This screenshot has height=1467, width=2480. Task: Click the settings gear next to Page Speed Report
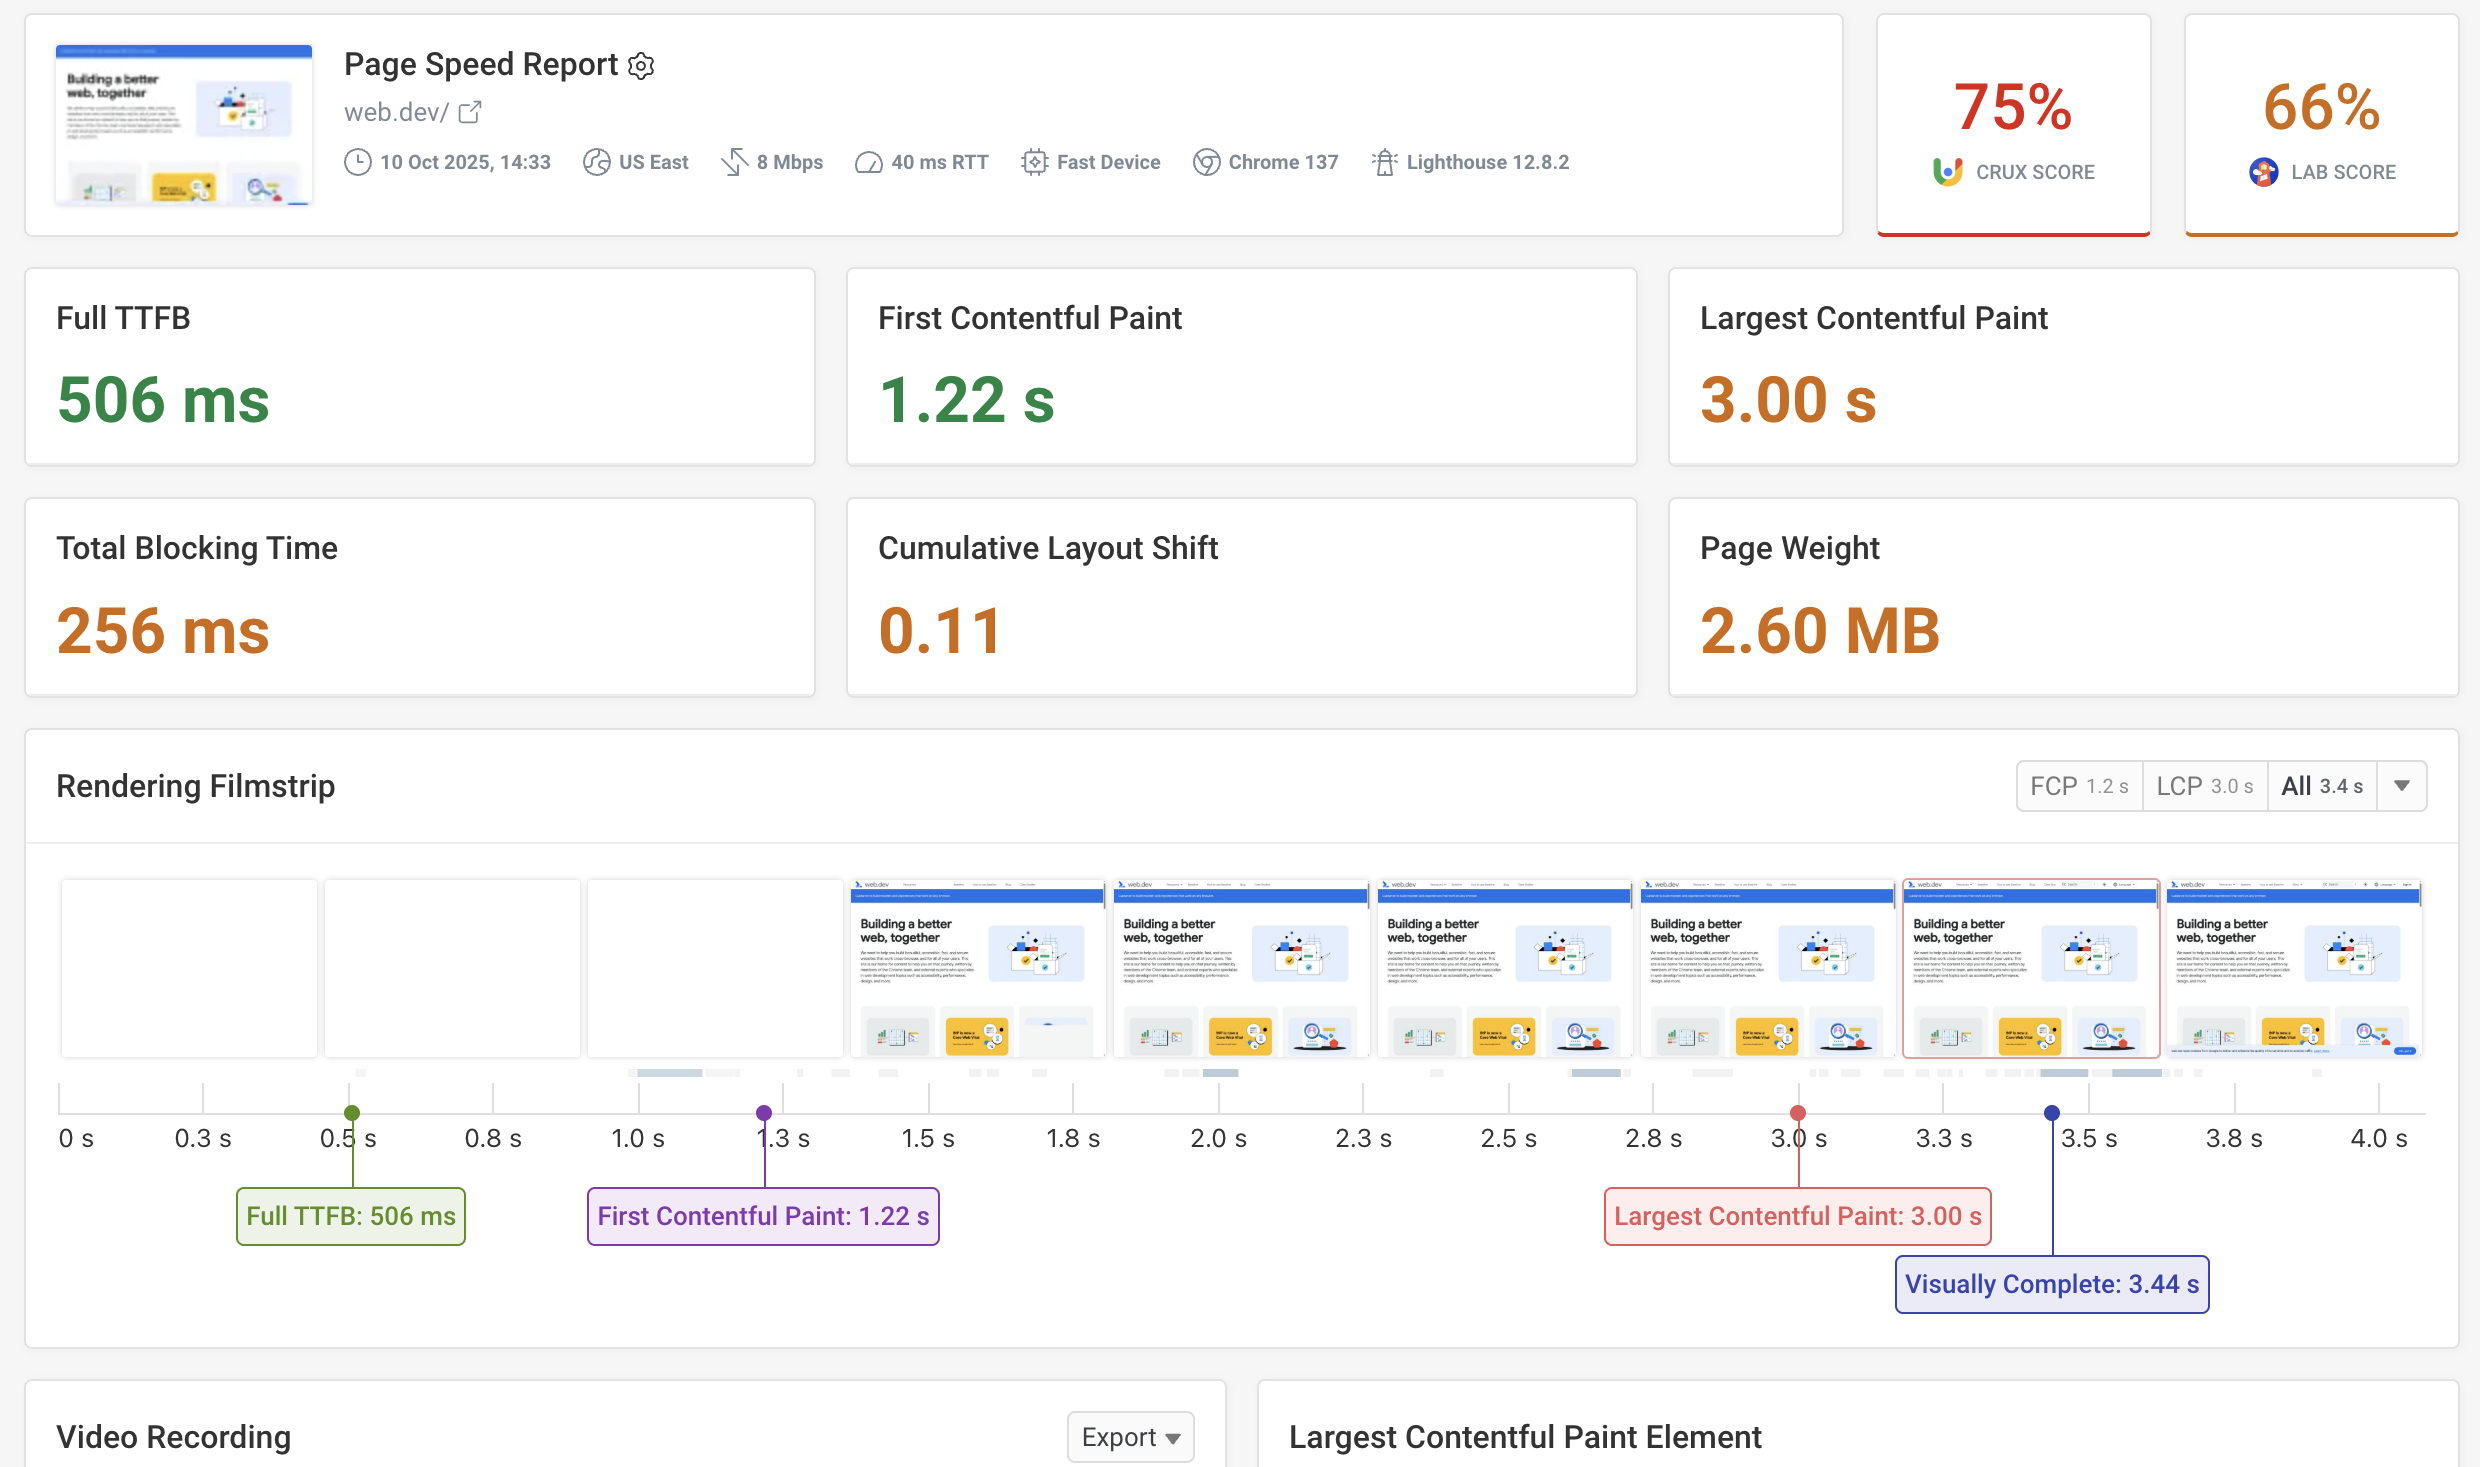pos(641,66)
